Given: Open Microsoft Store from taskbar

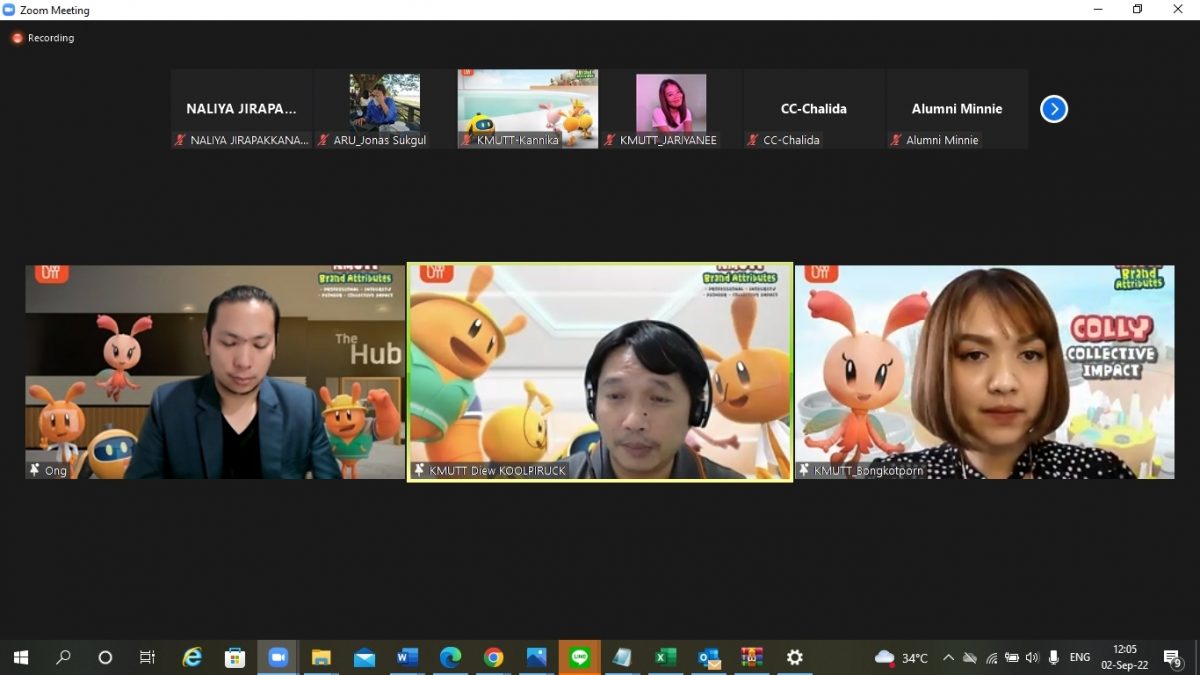Looking at the screenshot, I should click(x=235, y=657).
